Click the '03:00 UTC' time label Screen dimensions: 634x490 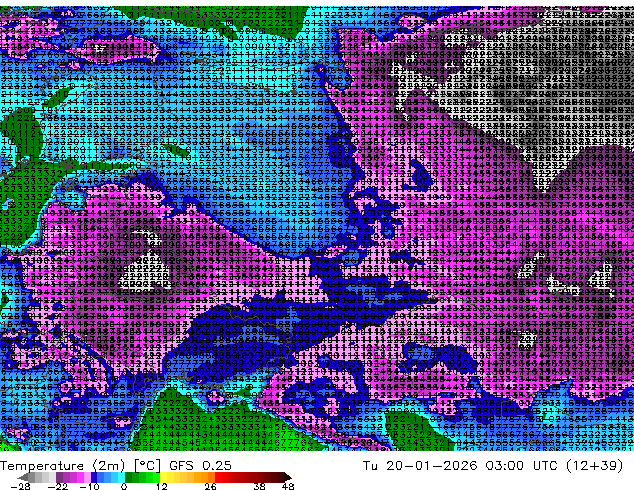[520, 465]
